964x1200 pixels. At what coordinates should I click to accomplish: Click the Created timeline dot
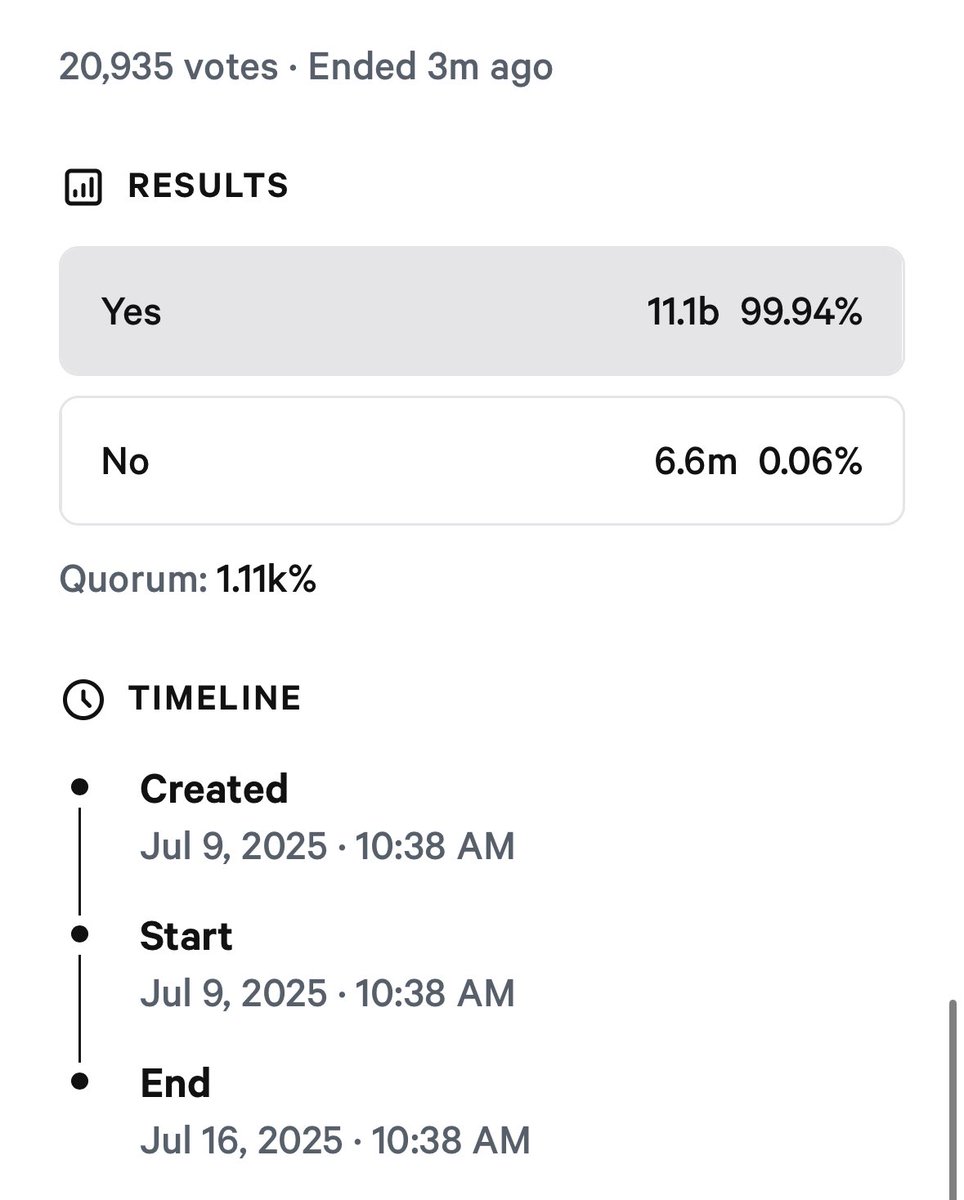coord(81,787)
